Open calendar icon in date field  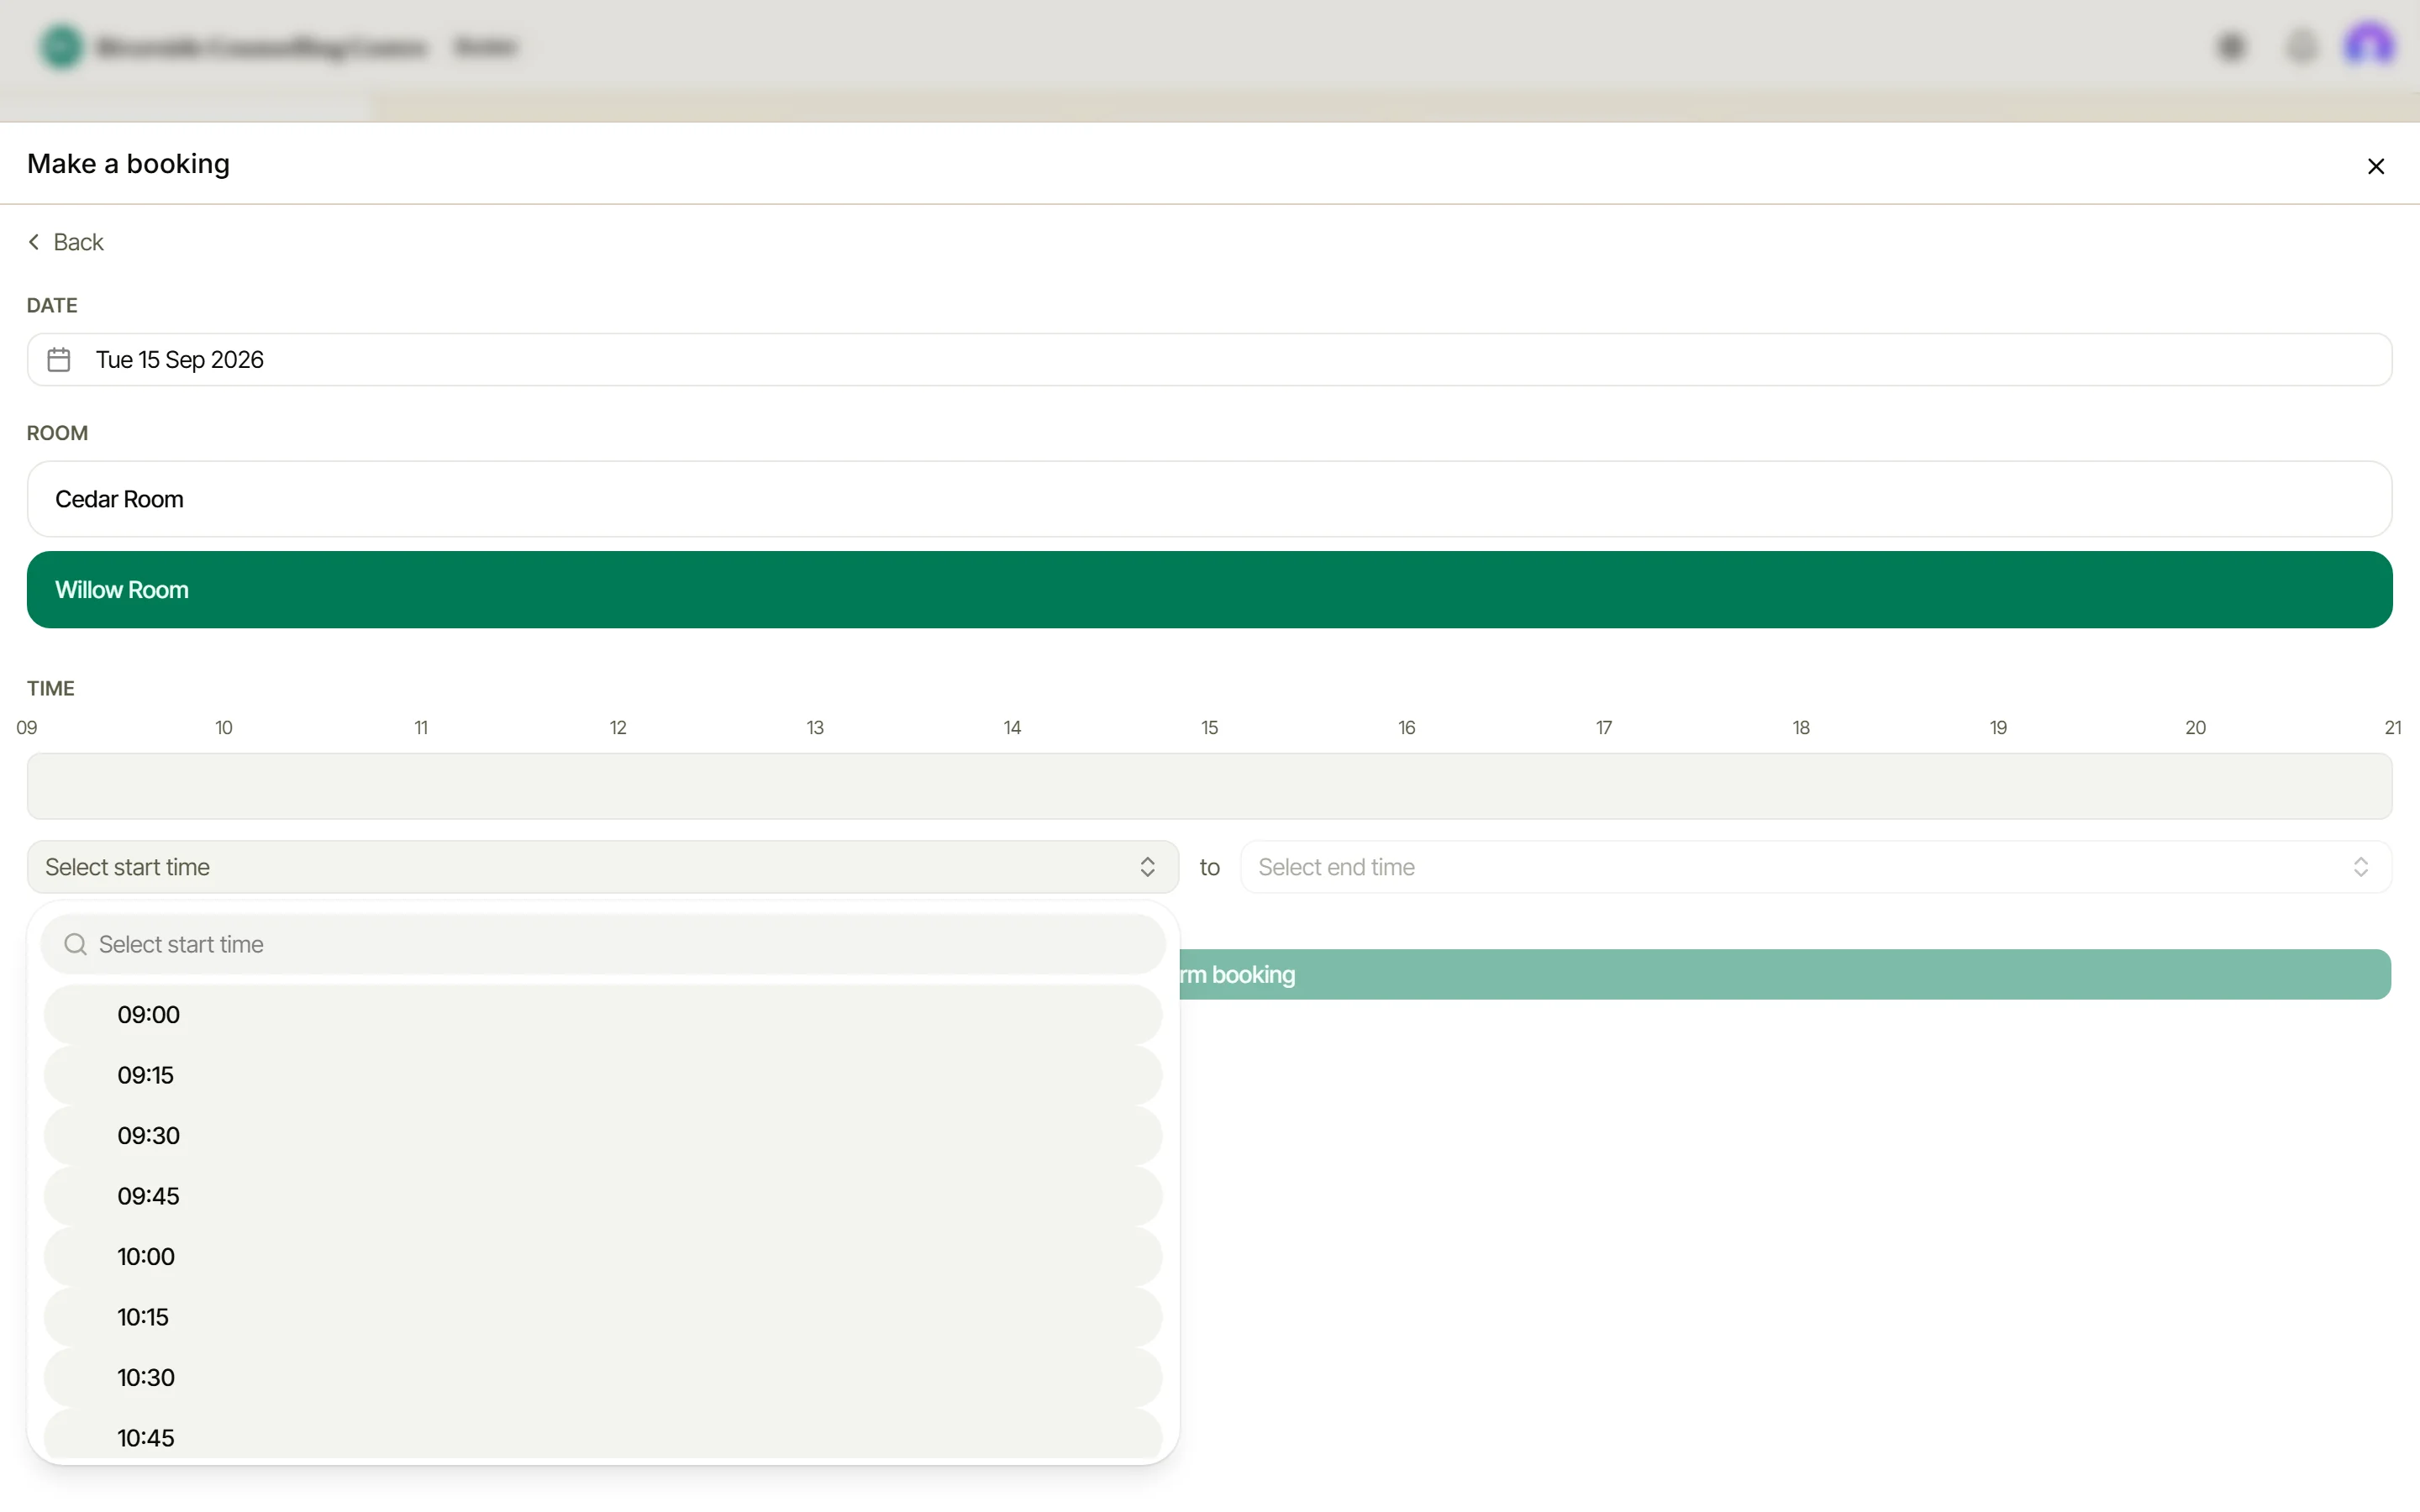point(59,360)
